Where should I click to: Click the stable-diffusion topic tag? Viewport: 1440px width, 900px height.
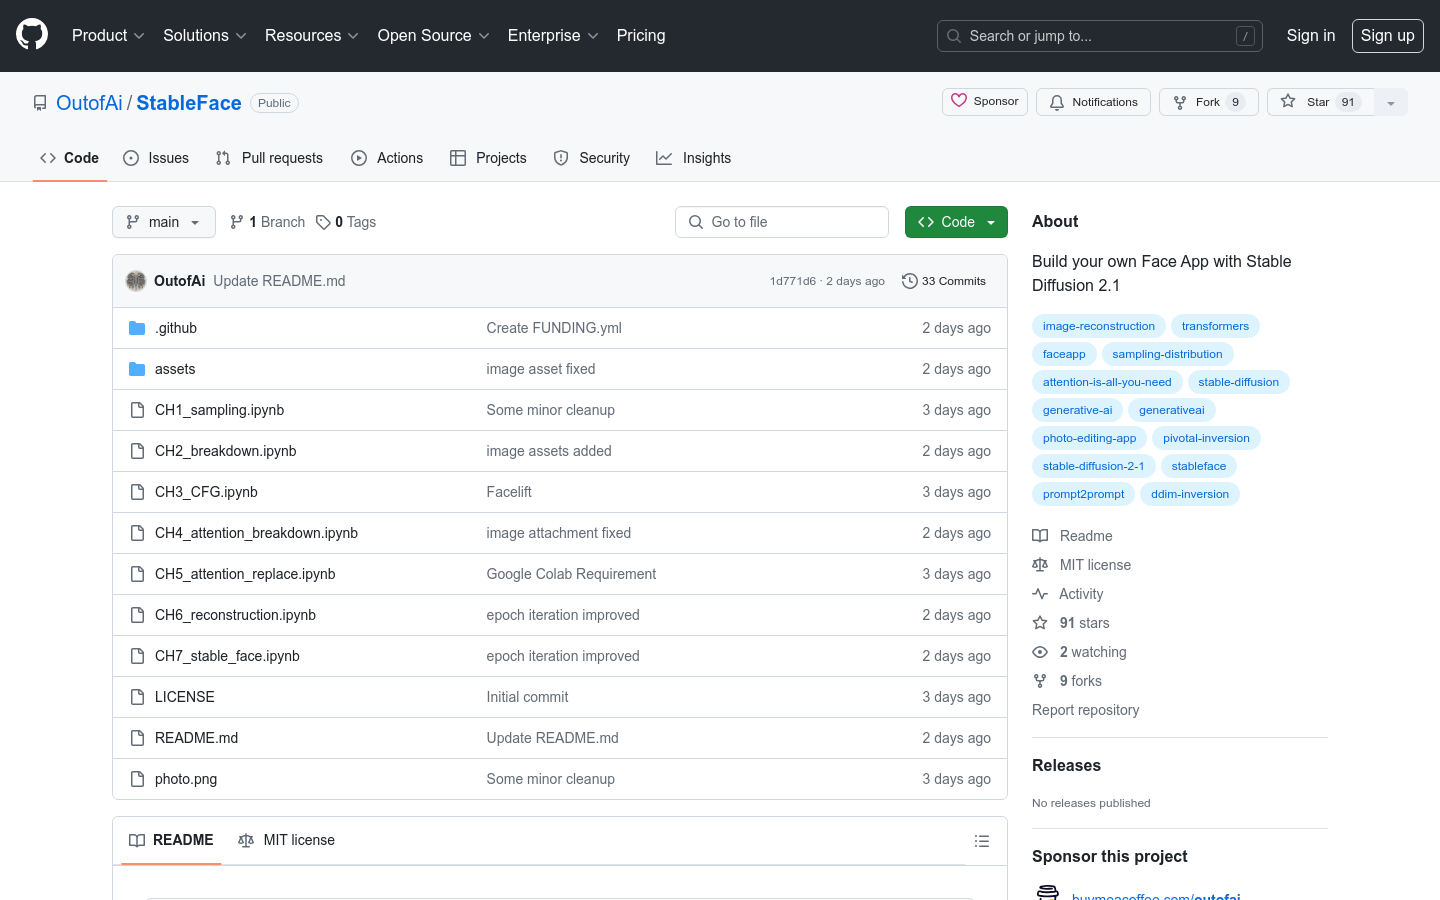click(1238, 382)
